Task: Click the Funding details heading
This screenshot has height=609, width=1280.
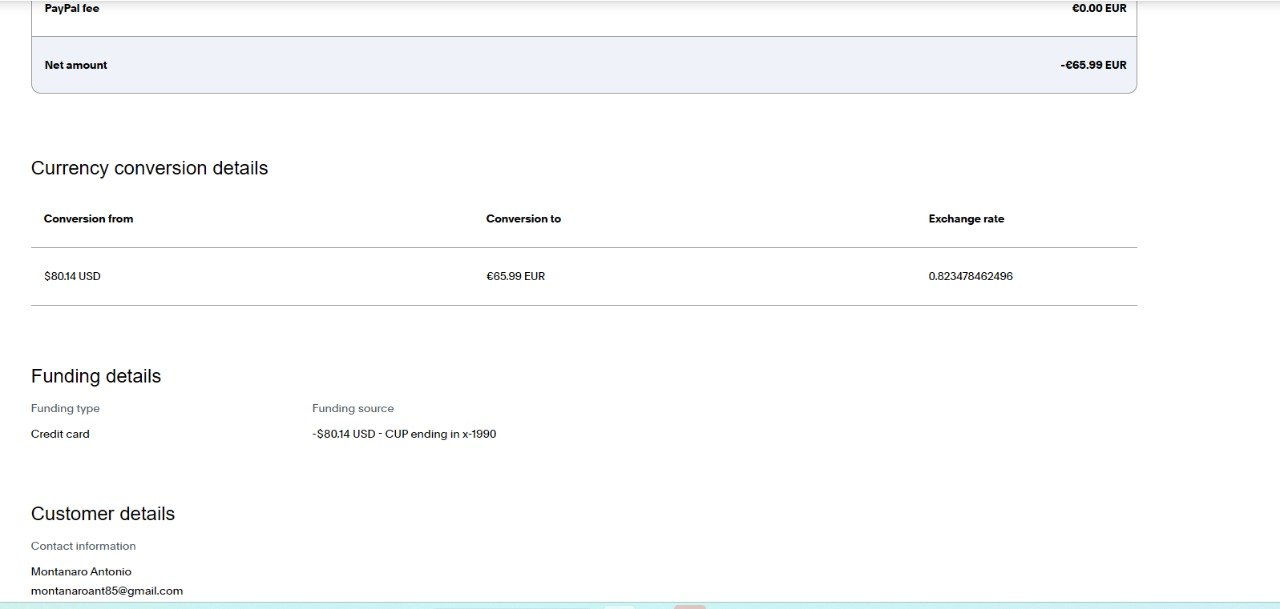Action: click(x=96, y=376)
